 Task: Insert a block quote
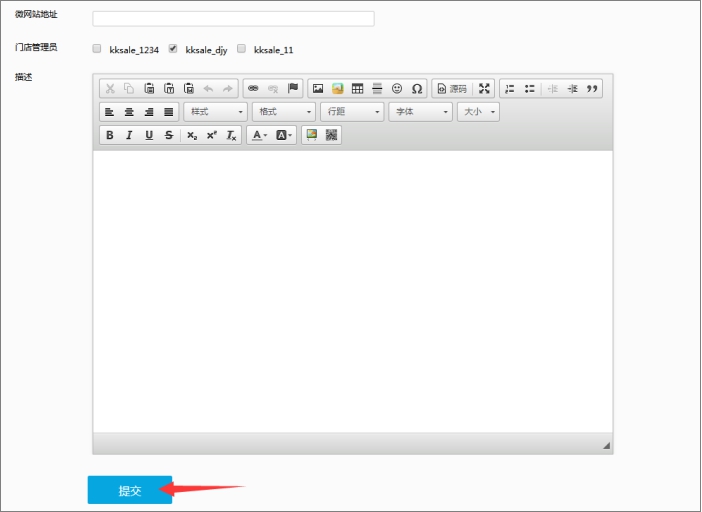[592, 89]
